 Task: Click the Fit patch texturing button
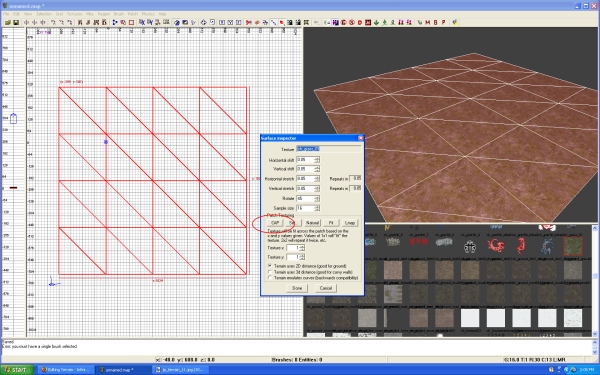click(331, 223)
